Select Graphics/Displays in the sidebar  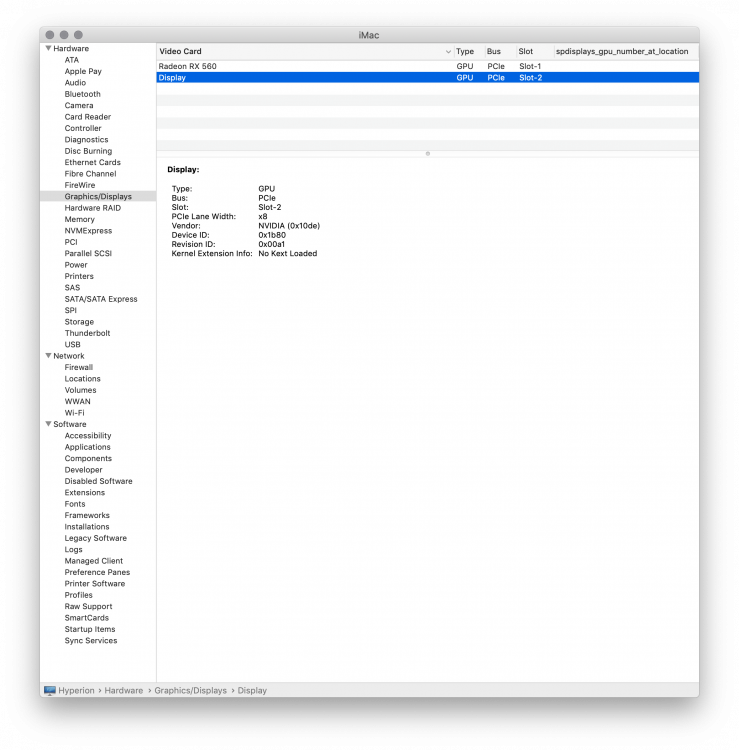[98, 197]
